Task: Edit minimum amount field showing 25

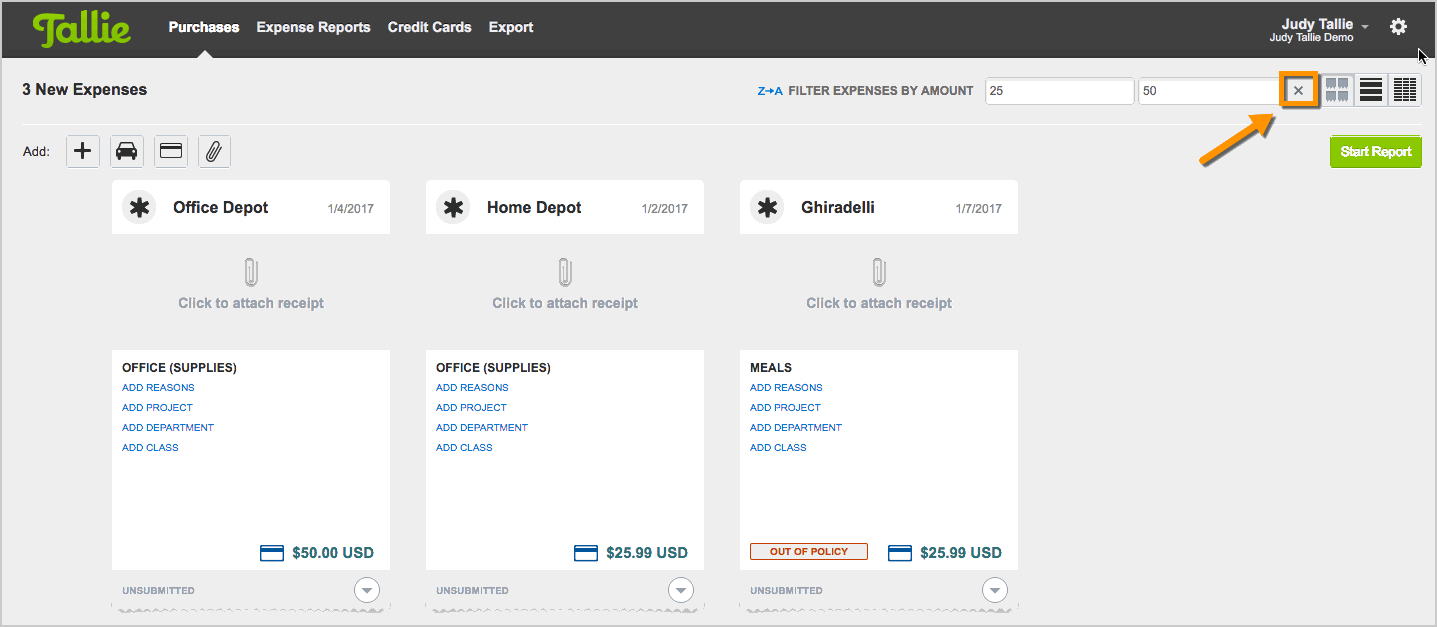Action: click(x=1060, y=90)
